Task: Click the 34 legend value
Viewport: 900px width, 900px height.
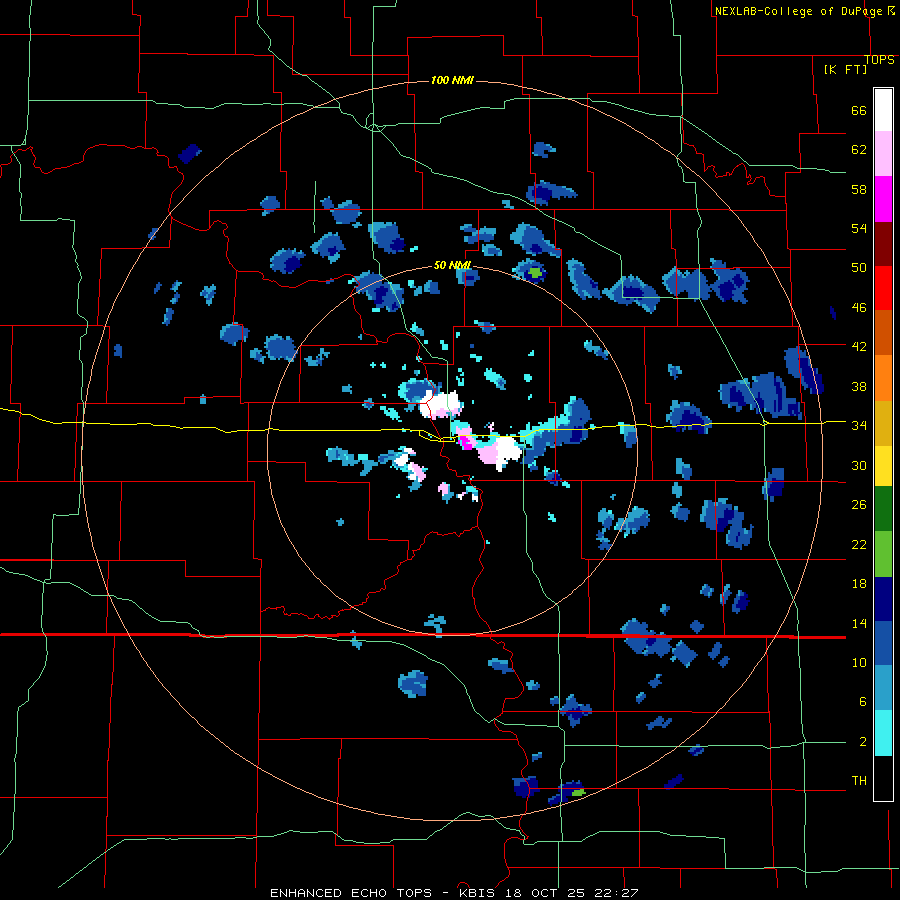Action: pyautogui.click(x=859, y=426)
